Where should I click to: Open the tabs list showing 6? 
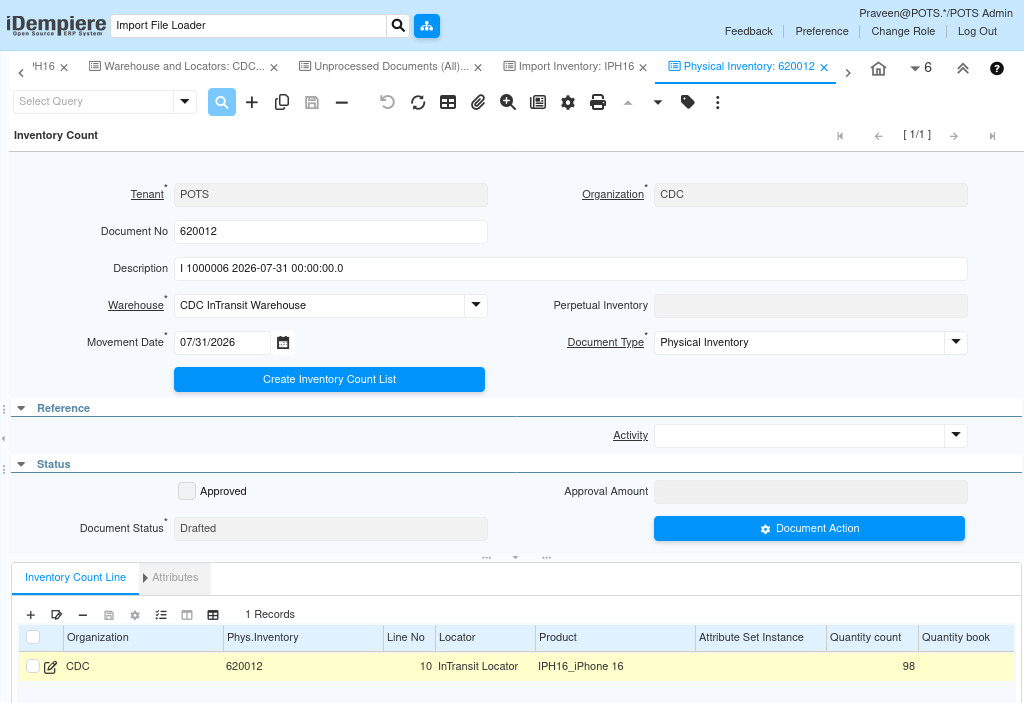click(921, 68)
